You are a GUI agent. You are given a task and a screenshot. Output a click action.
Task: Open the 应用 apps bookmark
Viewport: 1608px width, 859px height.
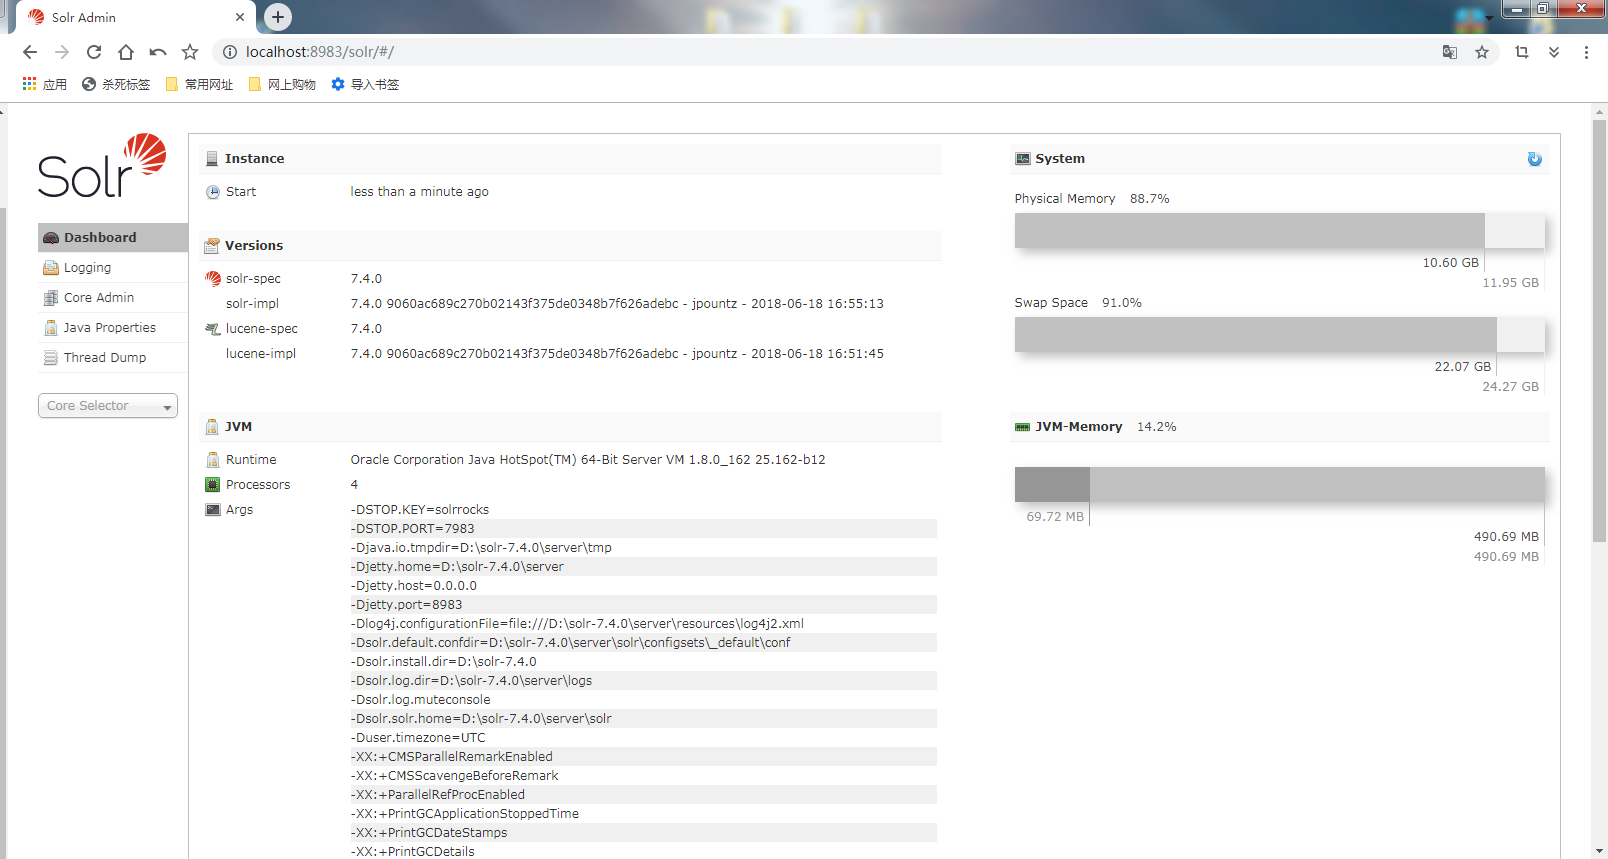pyautogui.click(x=45, y=84)
